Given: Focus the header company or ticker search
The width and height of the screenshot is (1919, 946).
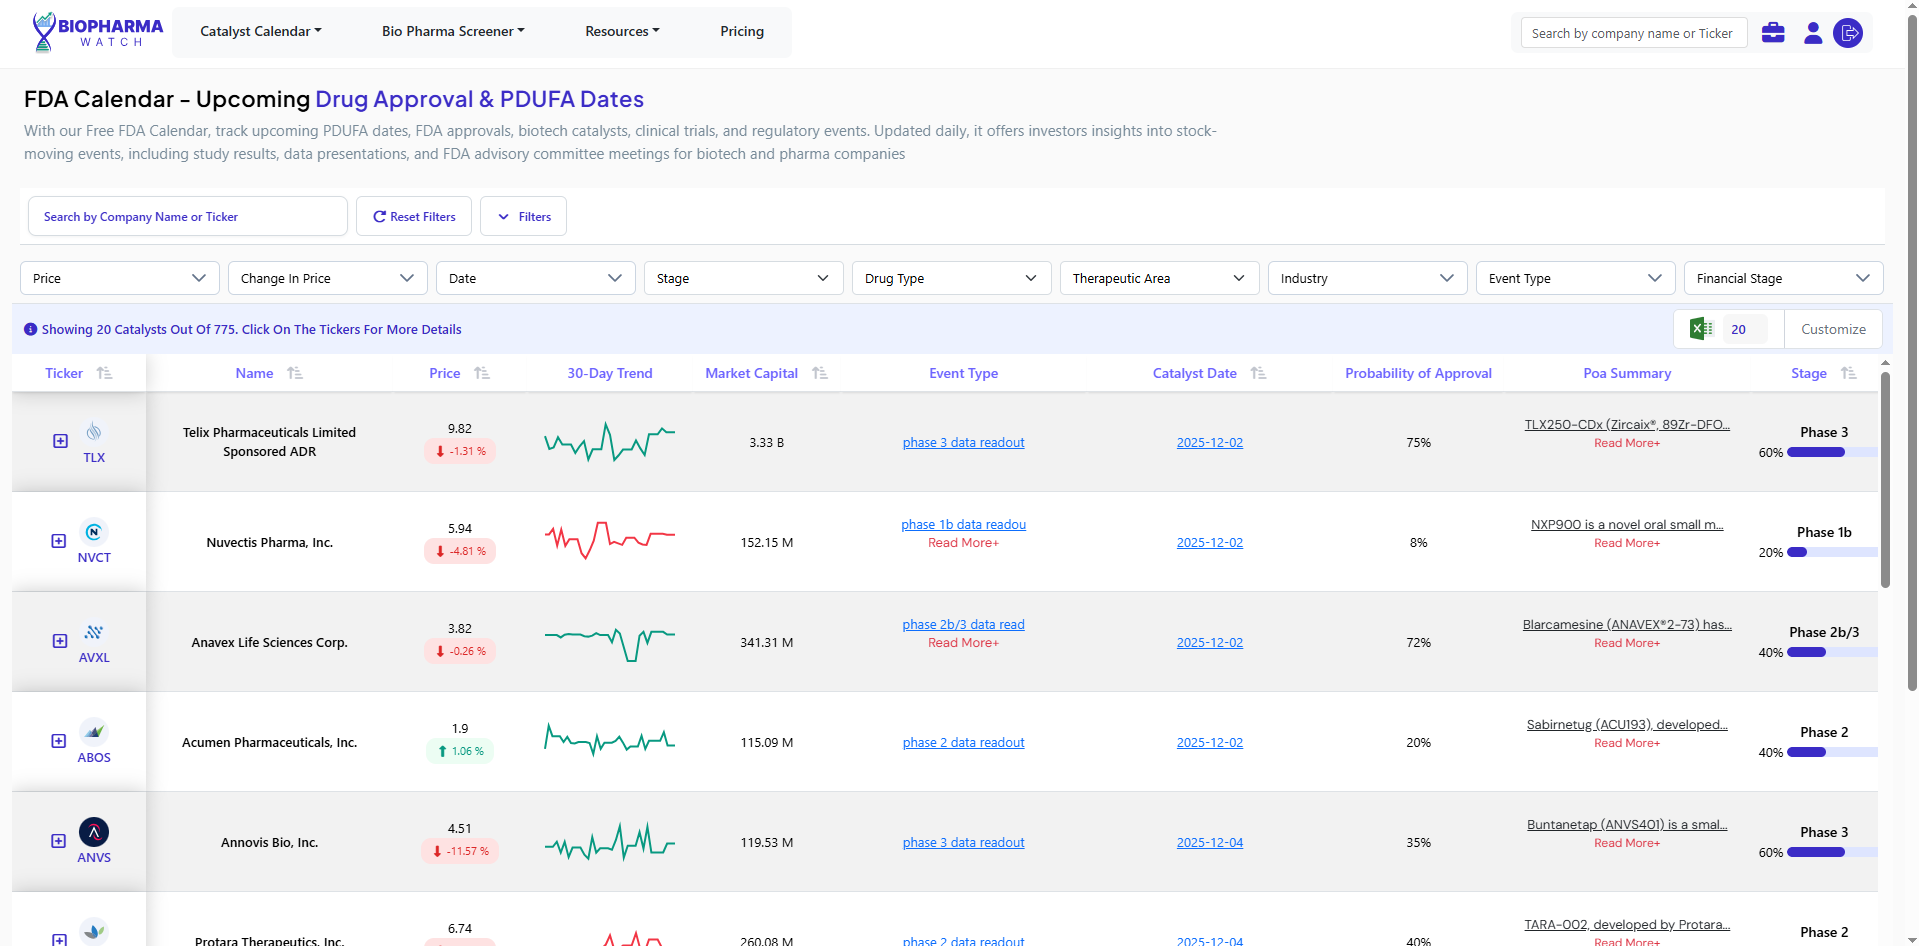Looking at the screenshot, I should click(1634, 33).
